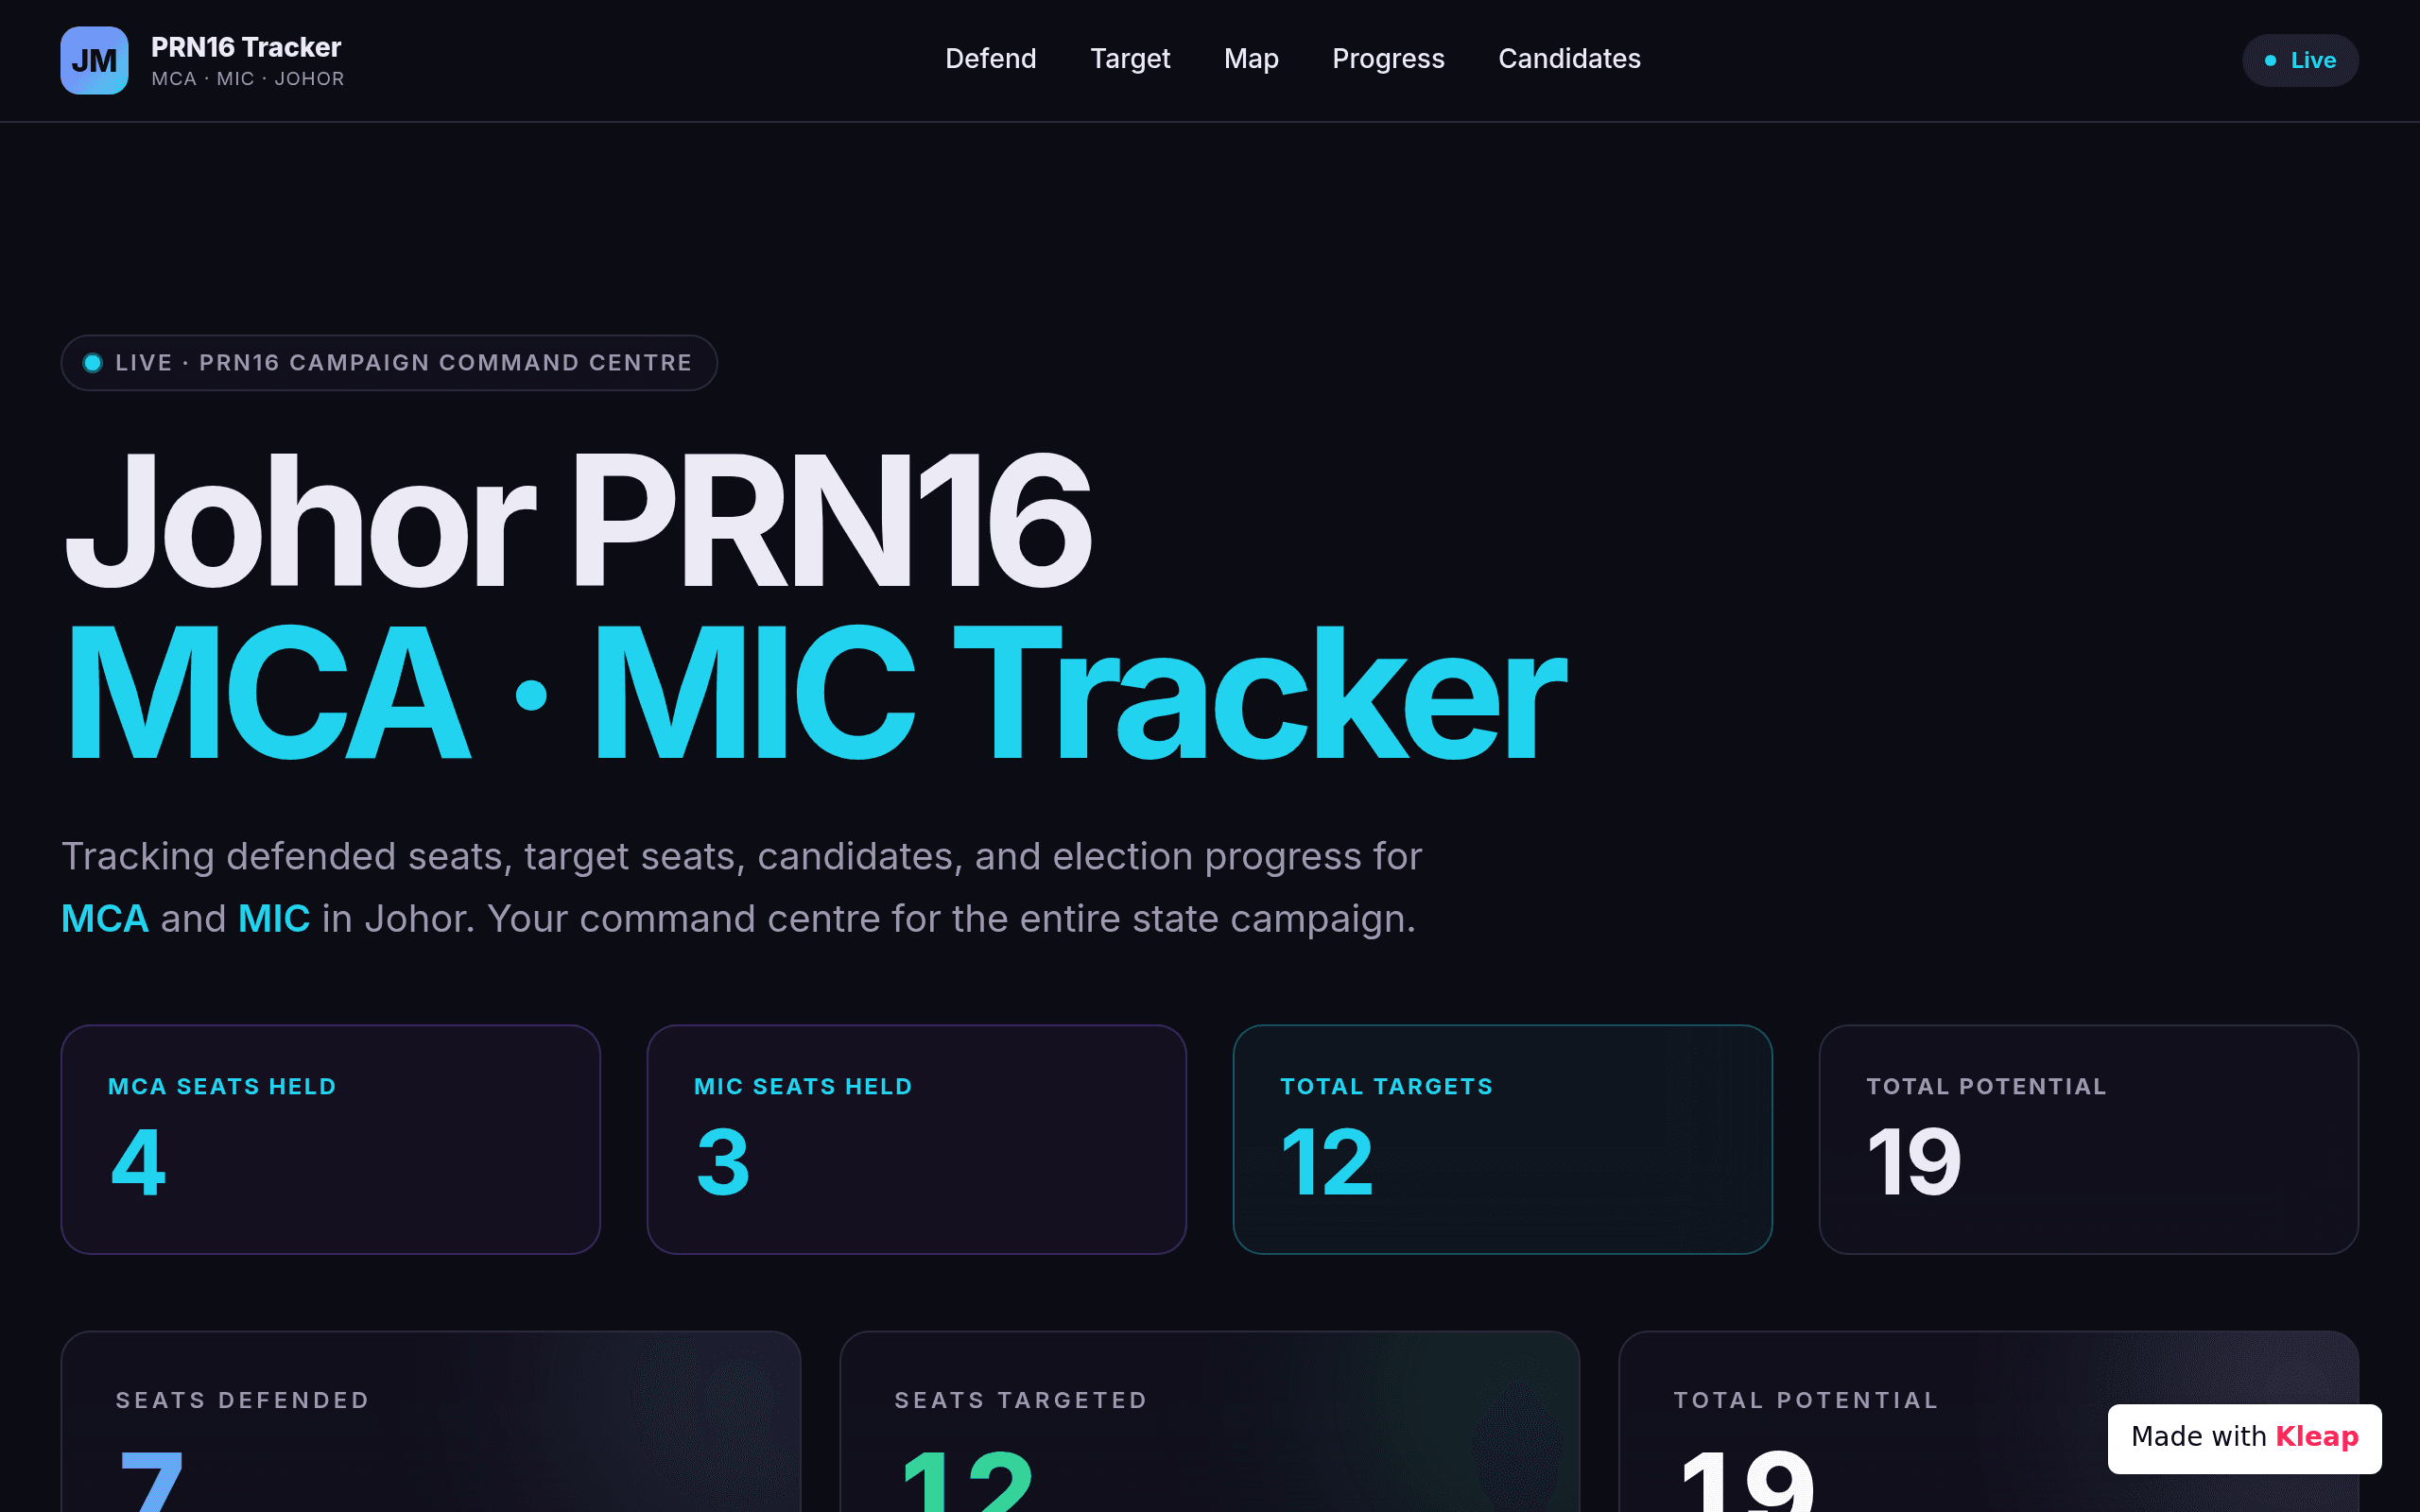Click the Seats Targeted card label
Viewport: 2420px width, 1512px height.
pyautogui.click(x=1021, y=1400)
